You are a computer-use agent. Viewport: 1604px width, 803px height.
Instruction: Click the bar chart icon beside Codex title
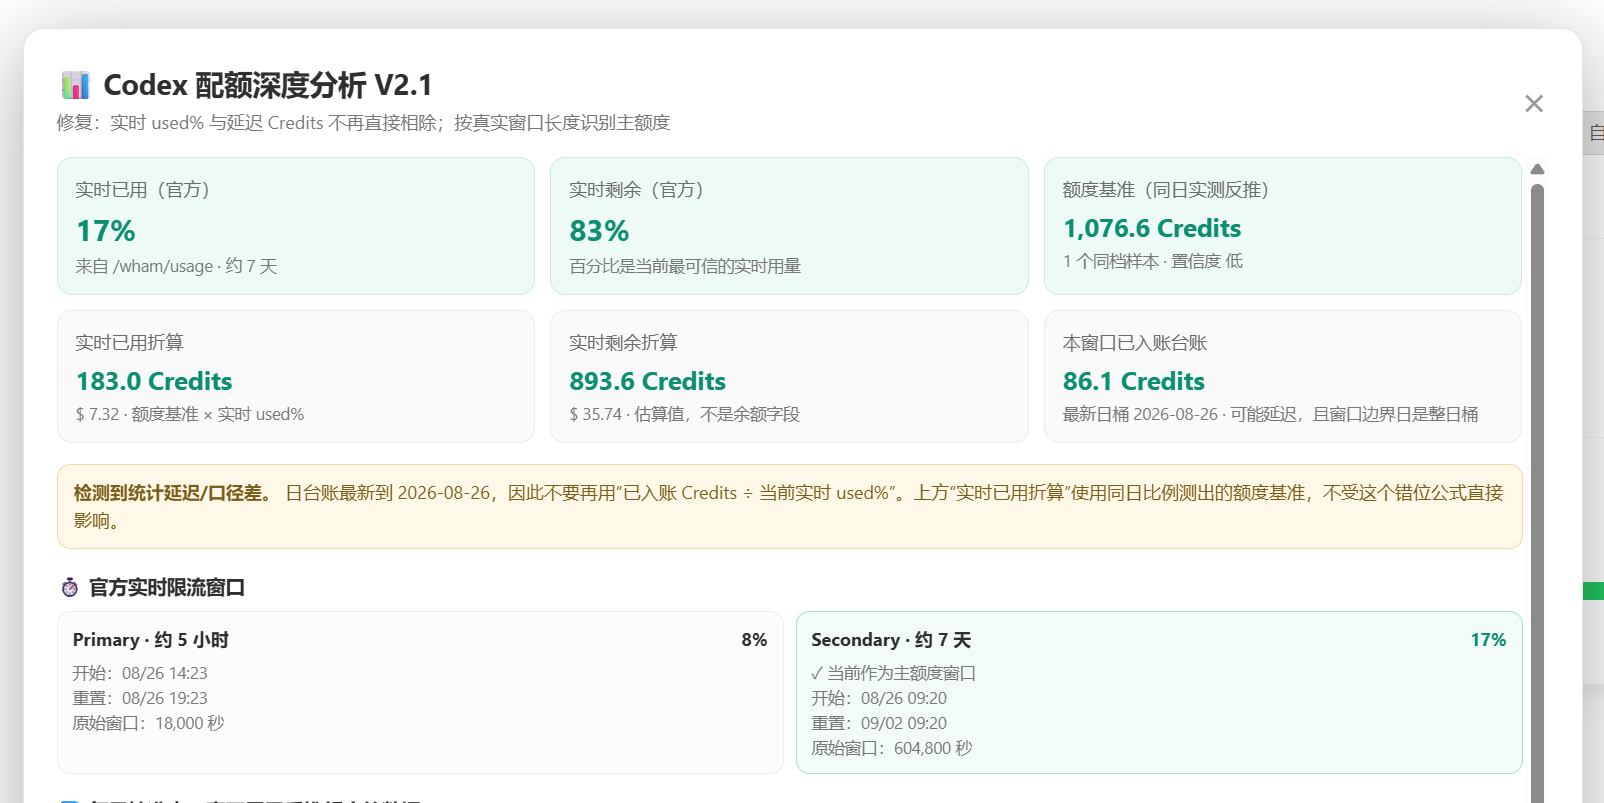tap(75, 85)
